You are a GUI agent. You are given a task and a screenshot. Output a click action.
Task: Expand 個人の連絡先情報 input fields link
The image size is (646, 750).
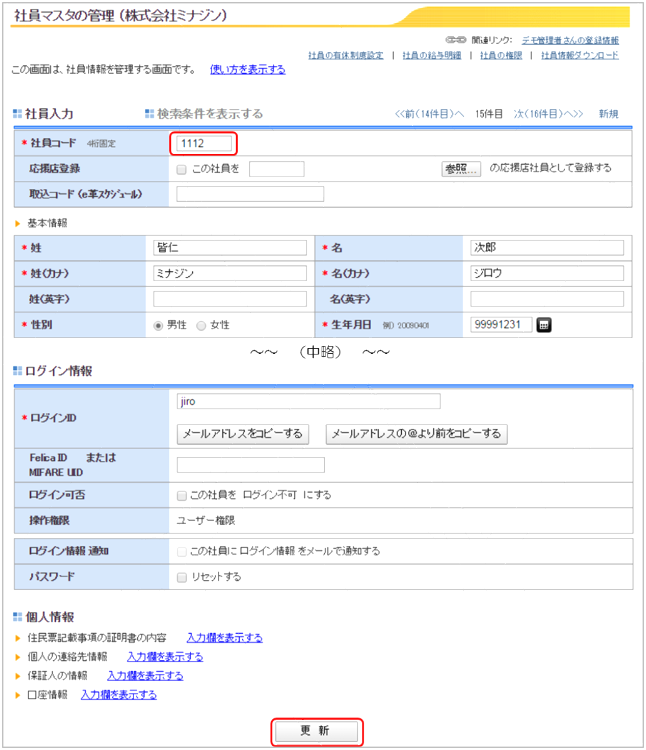point(165,657)
